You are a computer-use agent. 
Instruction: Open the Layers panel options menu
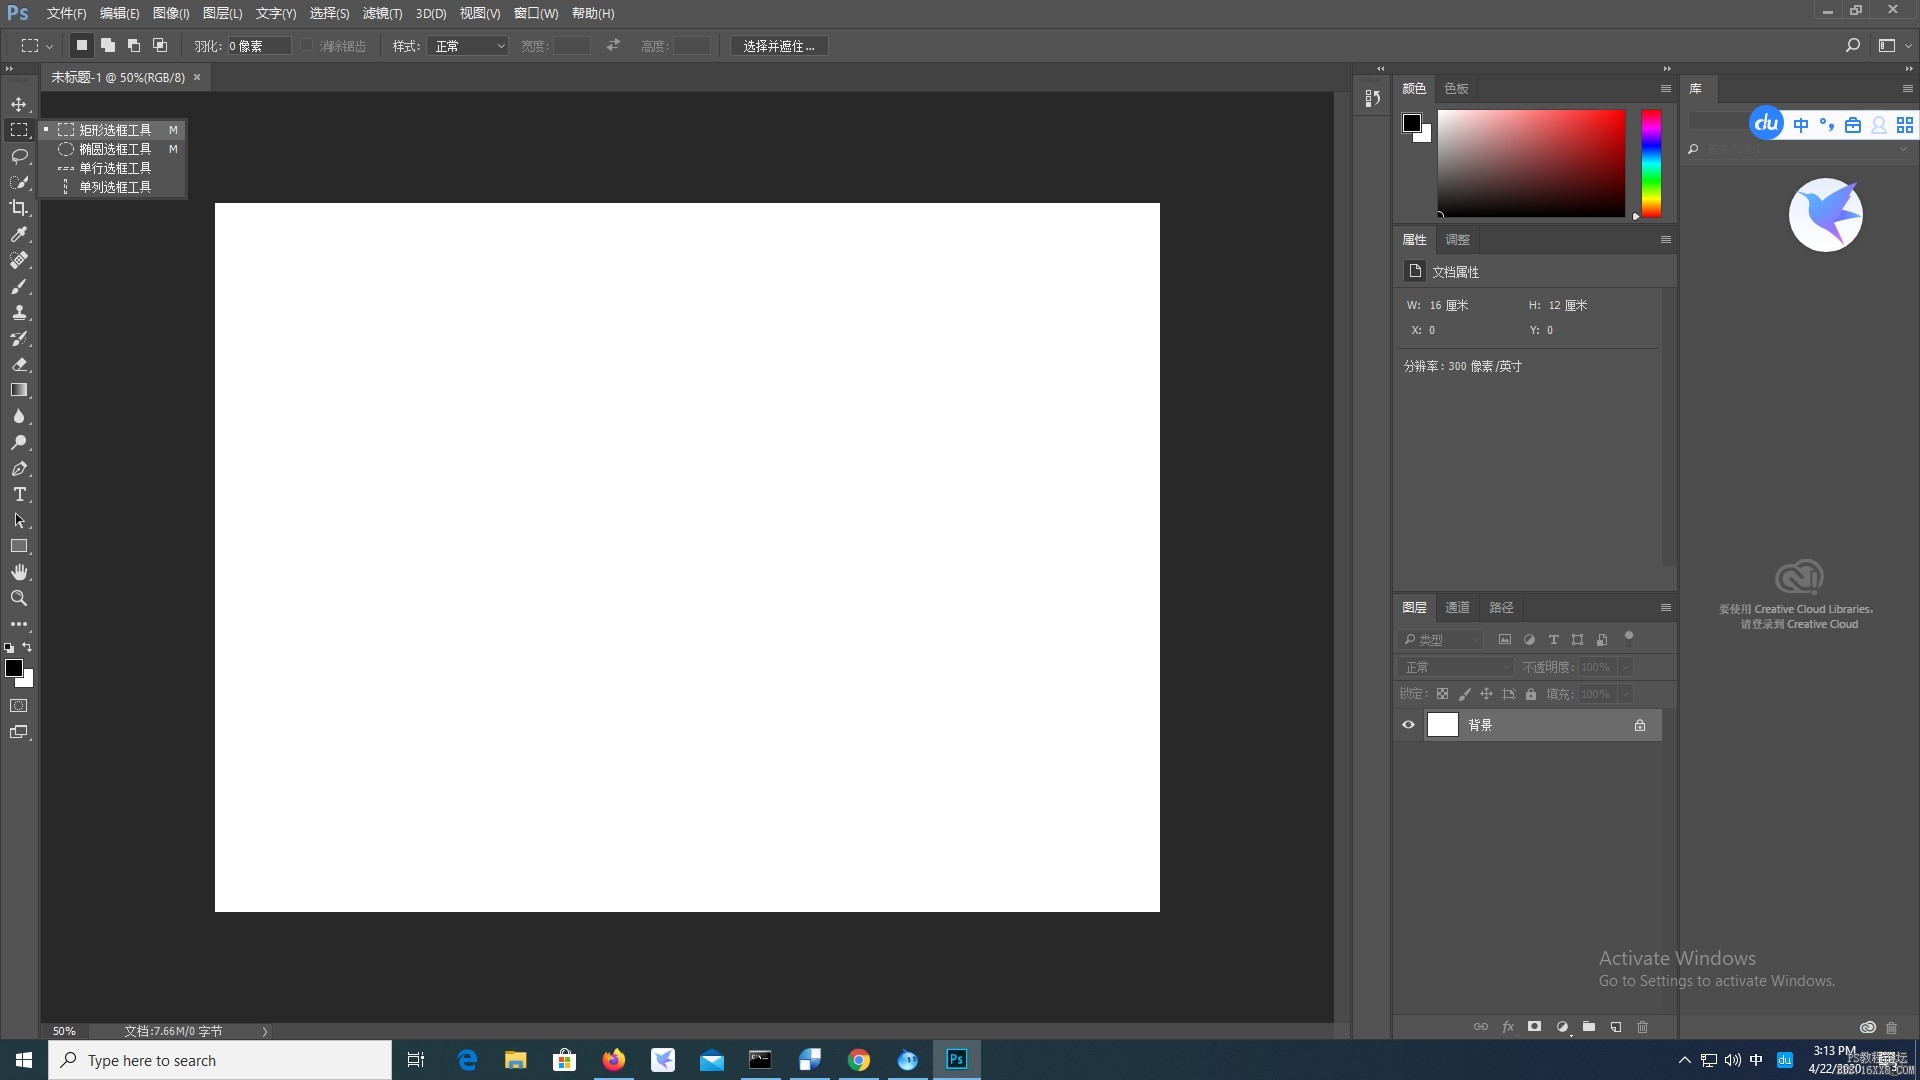pyautogui.click(x=1665, y=608)
